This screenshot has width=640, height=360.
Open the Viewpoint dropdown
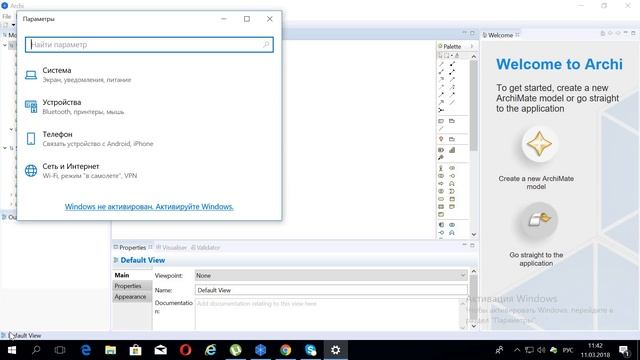(x=331, y=276)
